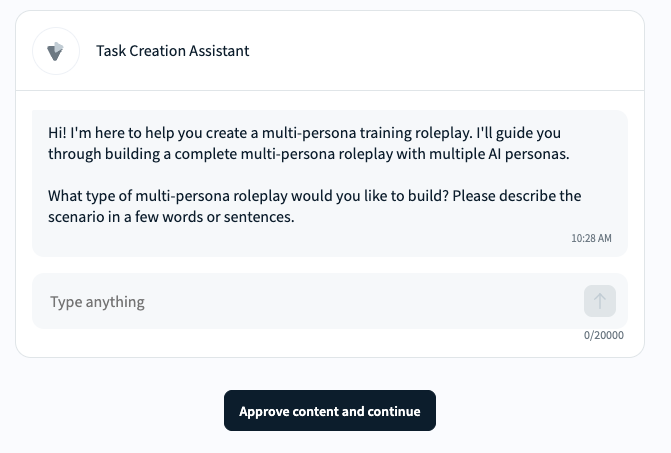
Task: Click the word "continue" on the bottom button
Action: (394, 411)
